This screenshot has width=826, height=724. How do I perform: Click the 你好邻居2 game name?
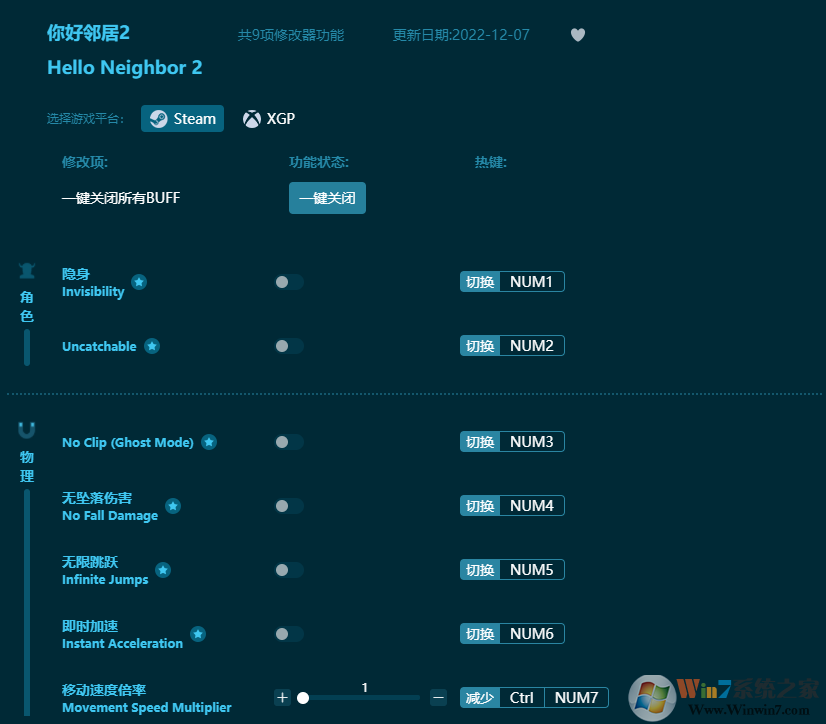88,33
